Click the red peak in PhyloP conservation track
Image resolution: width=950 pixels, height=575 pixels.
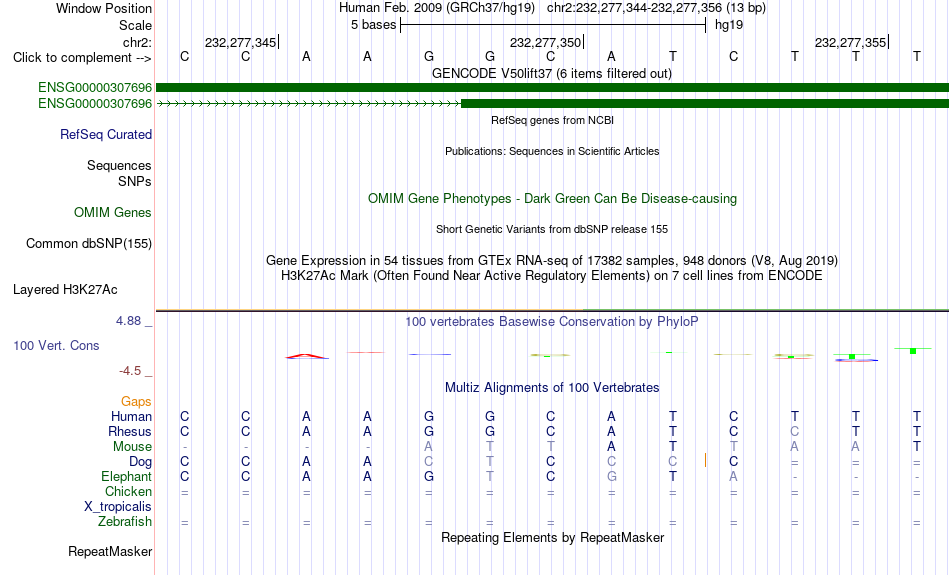click(307, 356)
